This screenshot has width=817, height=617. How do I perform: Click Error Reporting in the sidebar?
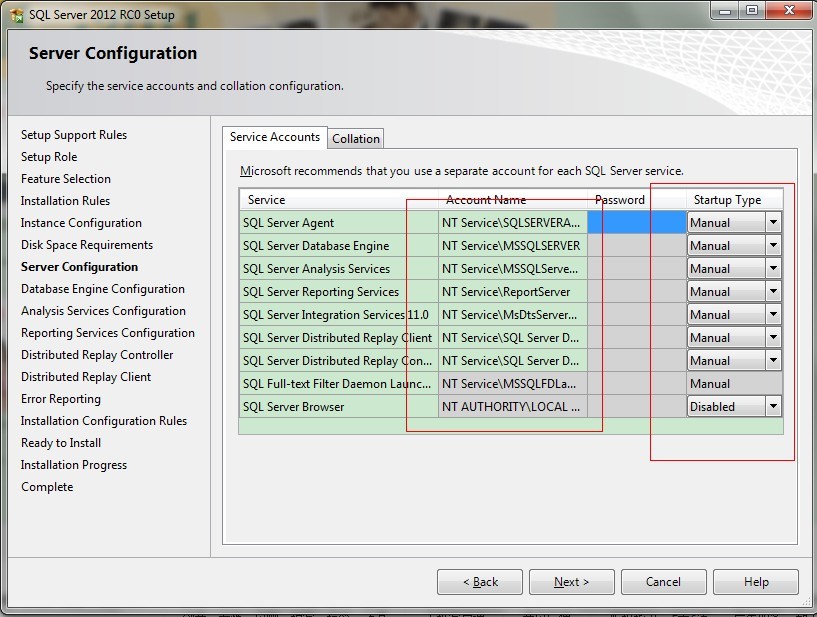pyautogui.click(x=60, y=399)
